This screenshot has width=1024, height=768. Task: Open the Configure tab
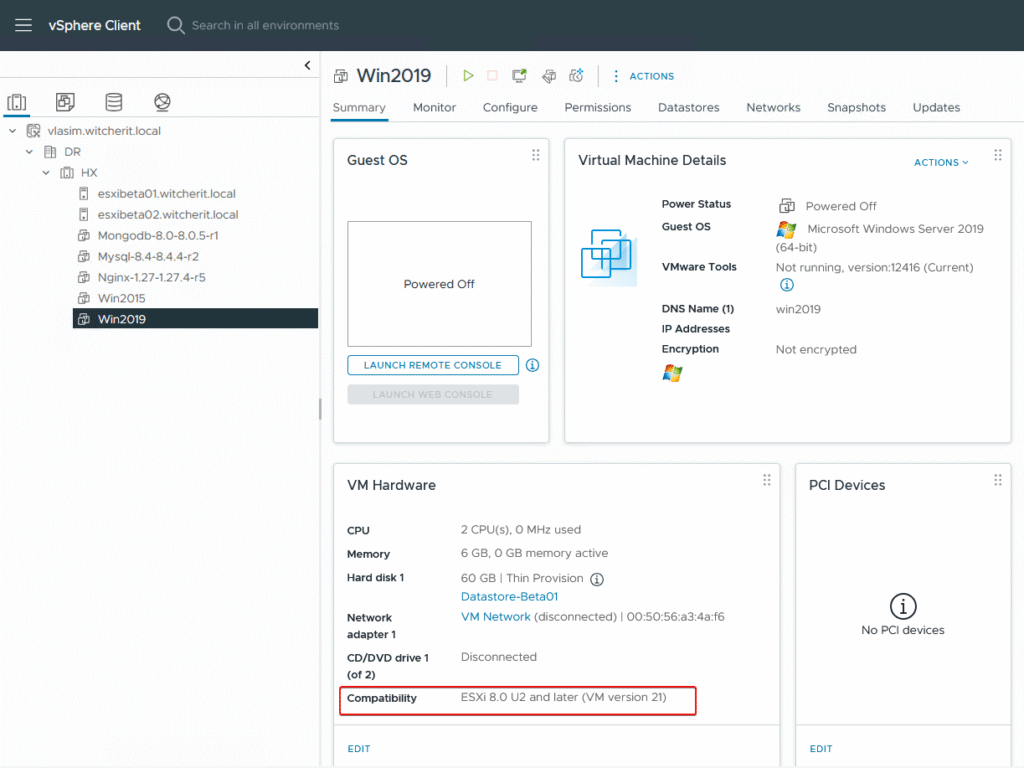510,108
